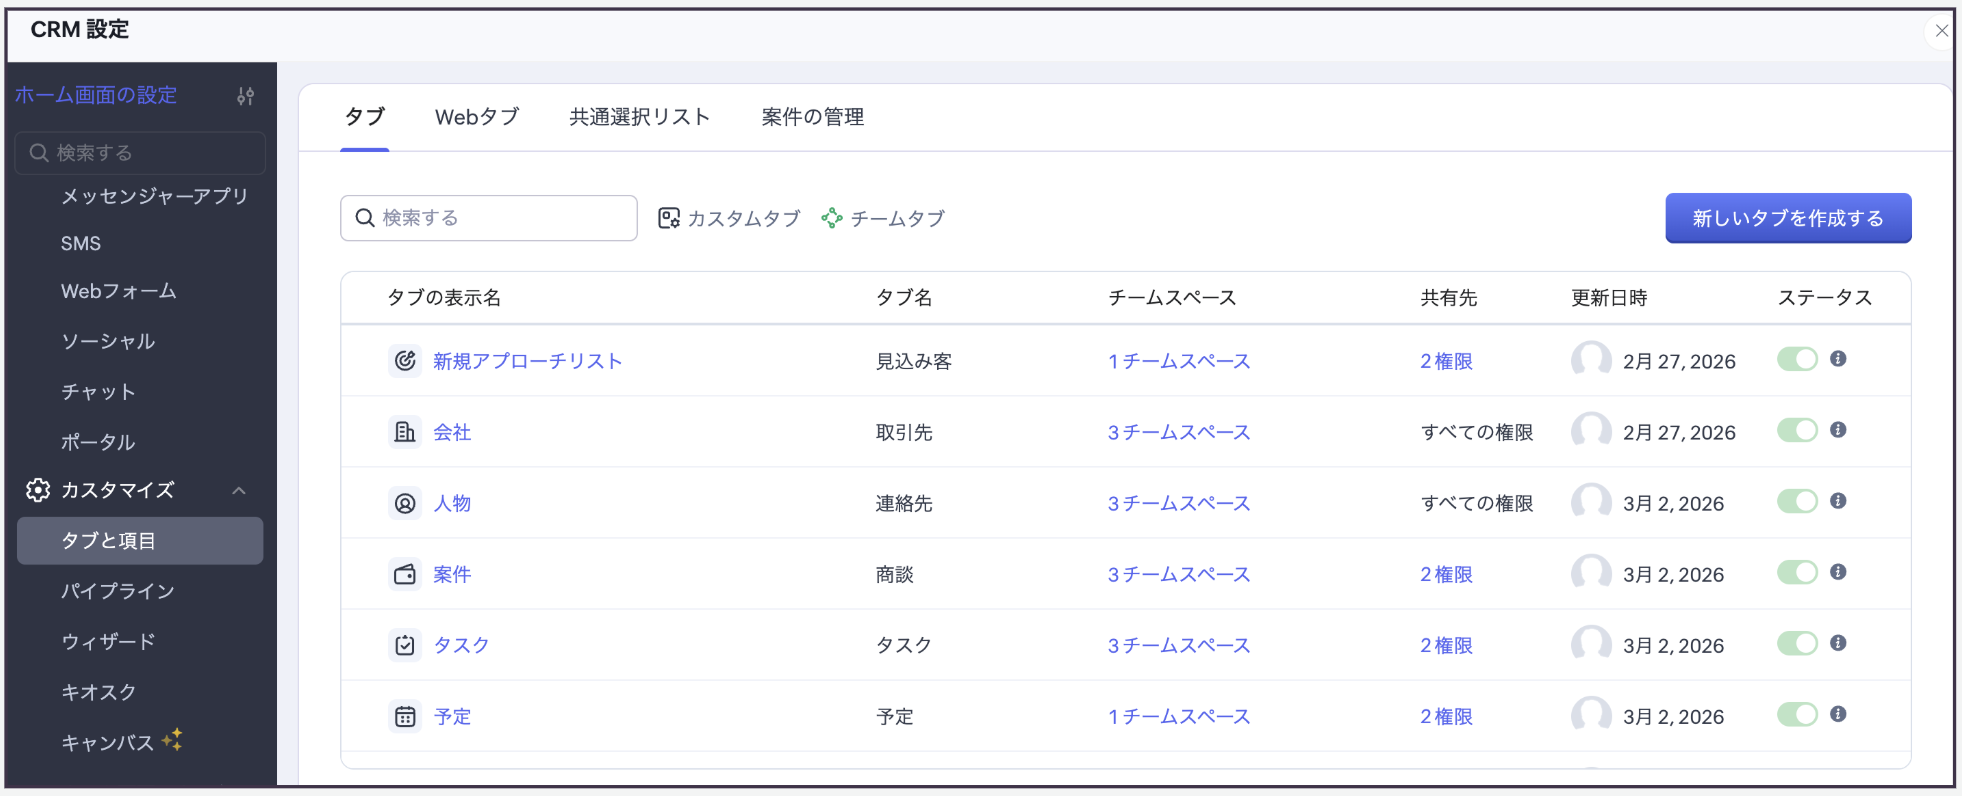Open the 3チームスペース link for 人物

pyautogui.click(x=1179, y=503)
